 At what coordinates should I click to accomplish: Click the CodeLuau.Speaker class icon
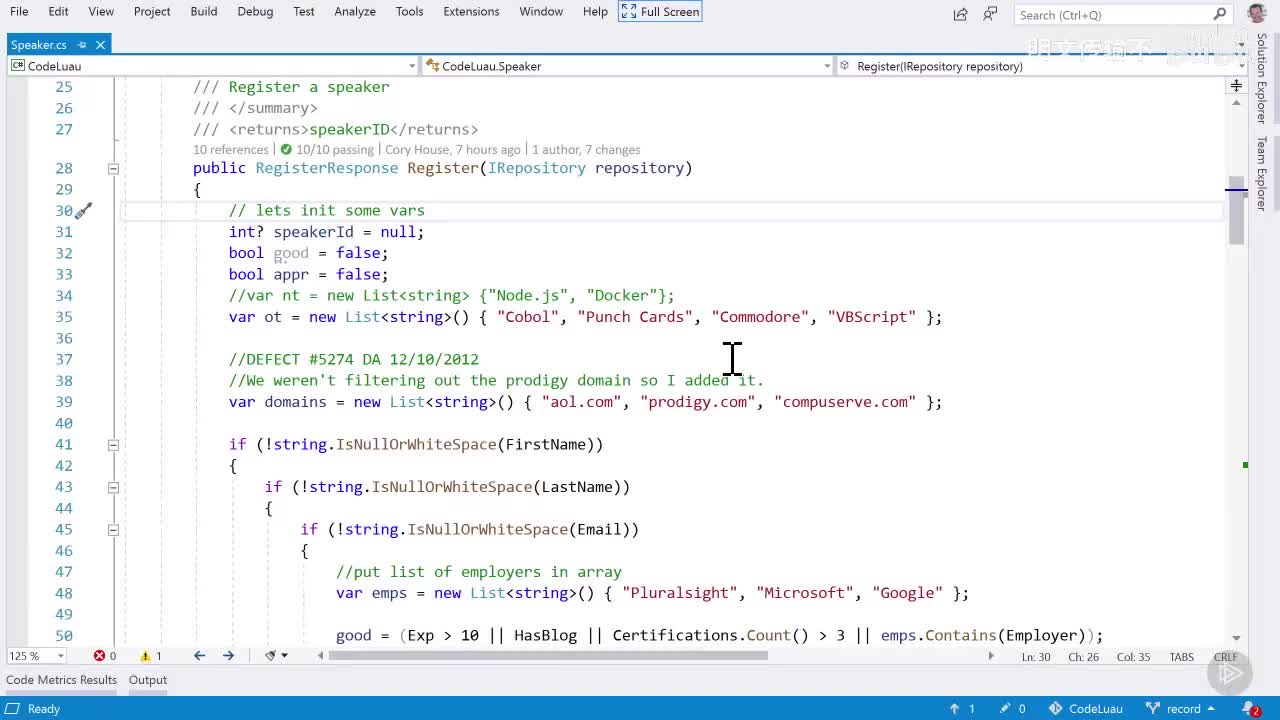pos(432,66)
